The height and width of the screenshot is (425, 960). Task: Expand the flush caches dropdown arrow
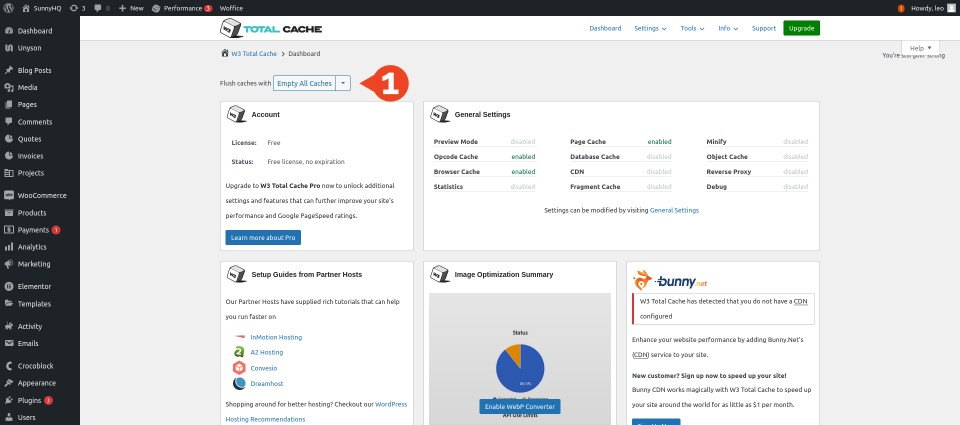343,83
